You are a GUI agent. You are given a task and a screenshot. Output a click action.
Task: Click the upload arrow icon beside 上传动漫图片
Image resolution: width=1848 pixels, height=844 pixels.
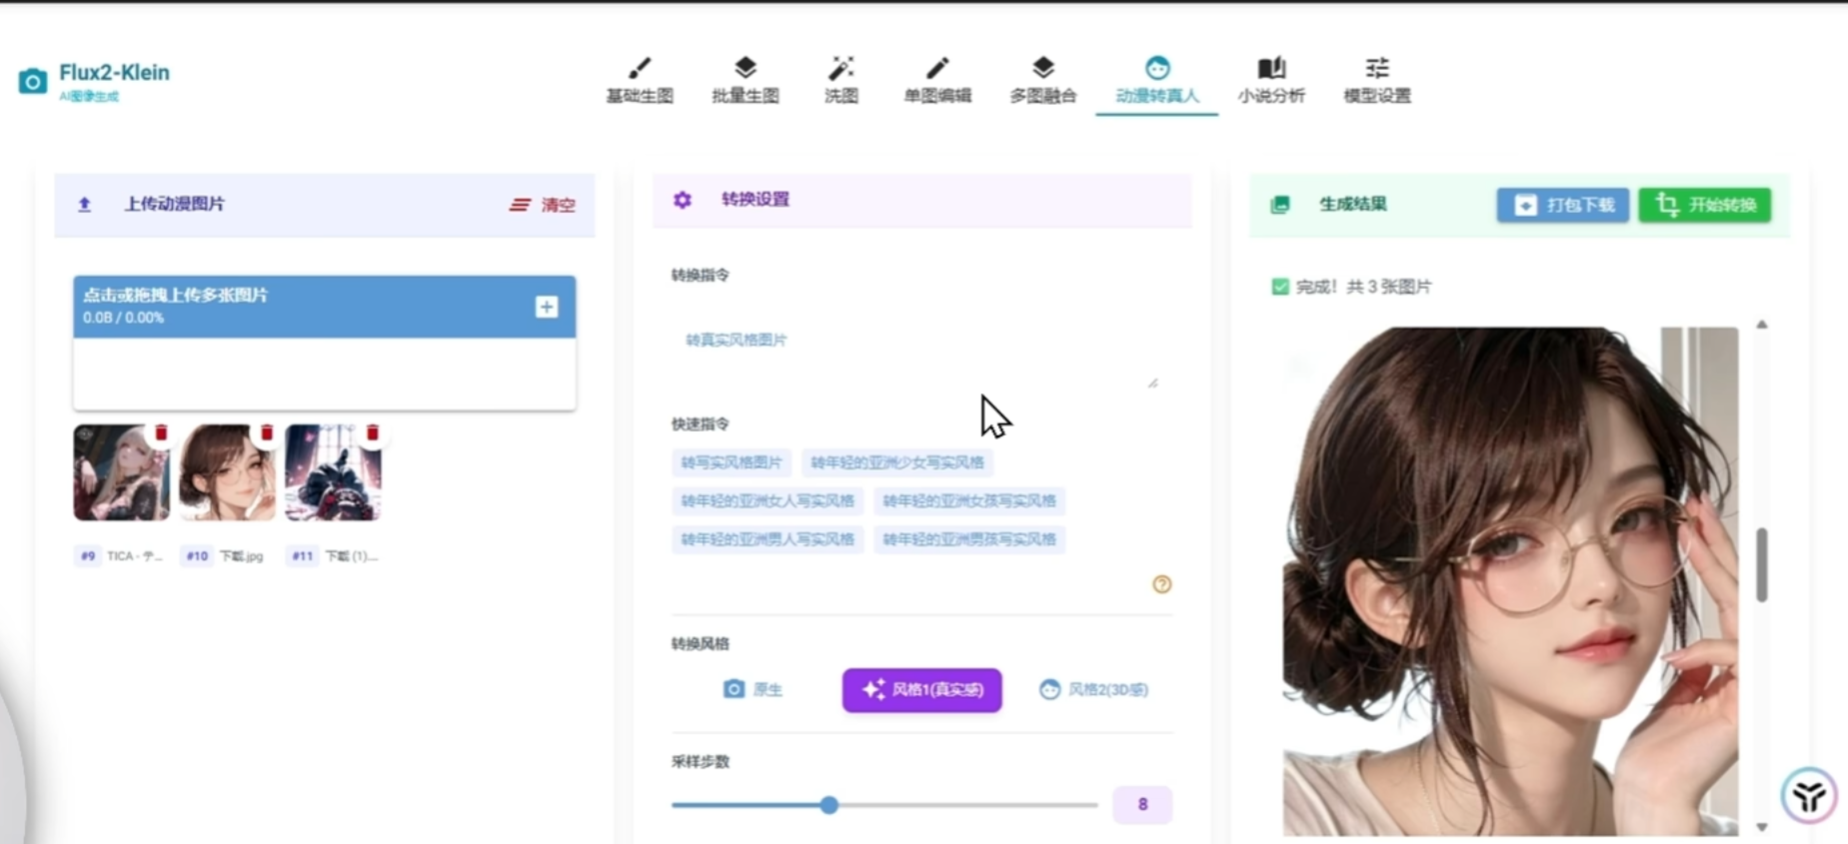[85, 204]
